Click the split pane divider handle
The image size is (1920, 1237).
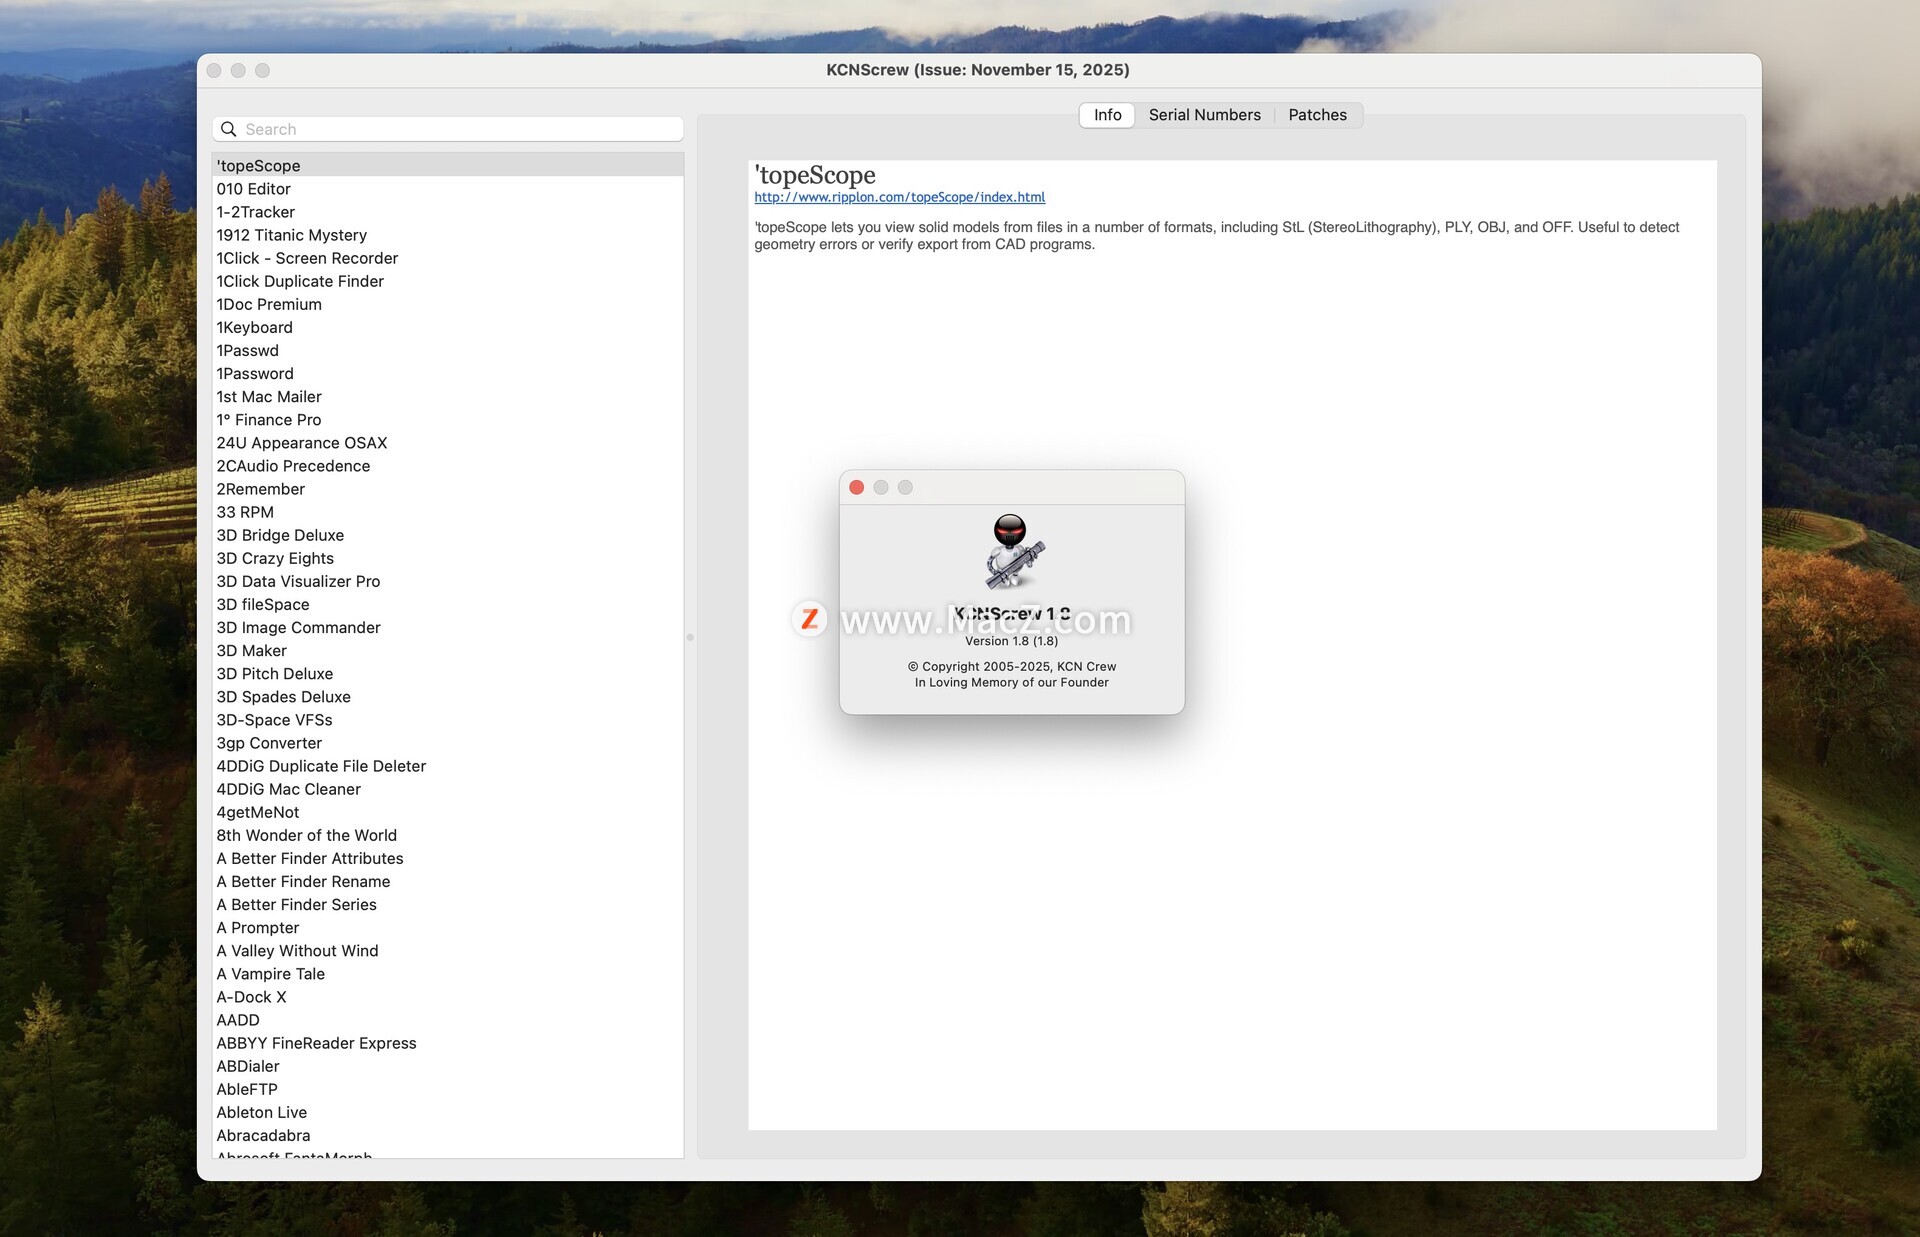click(690, 637)
